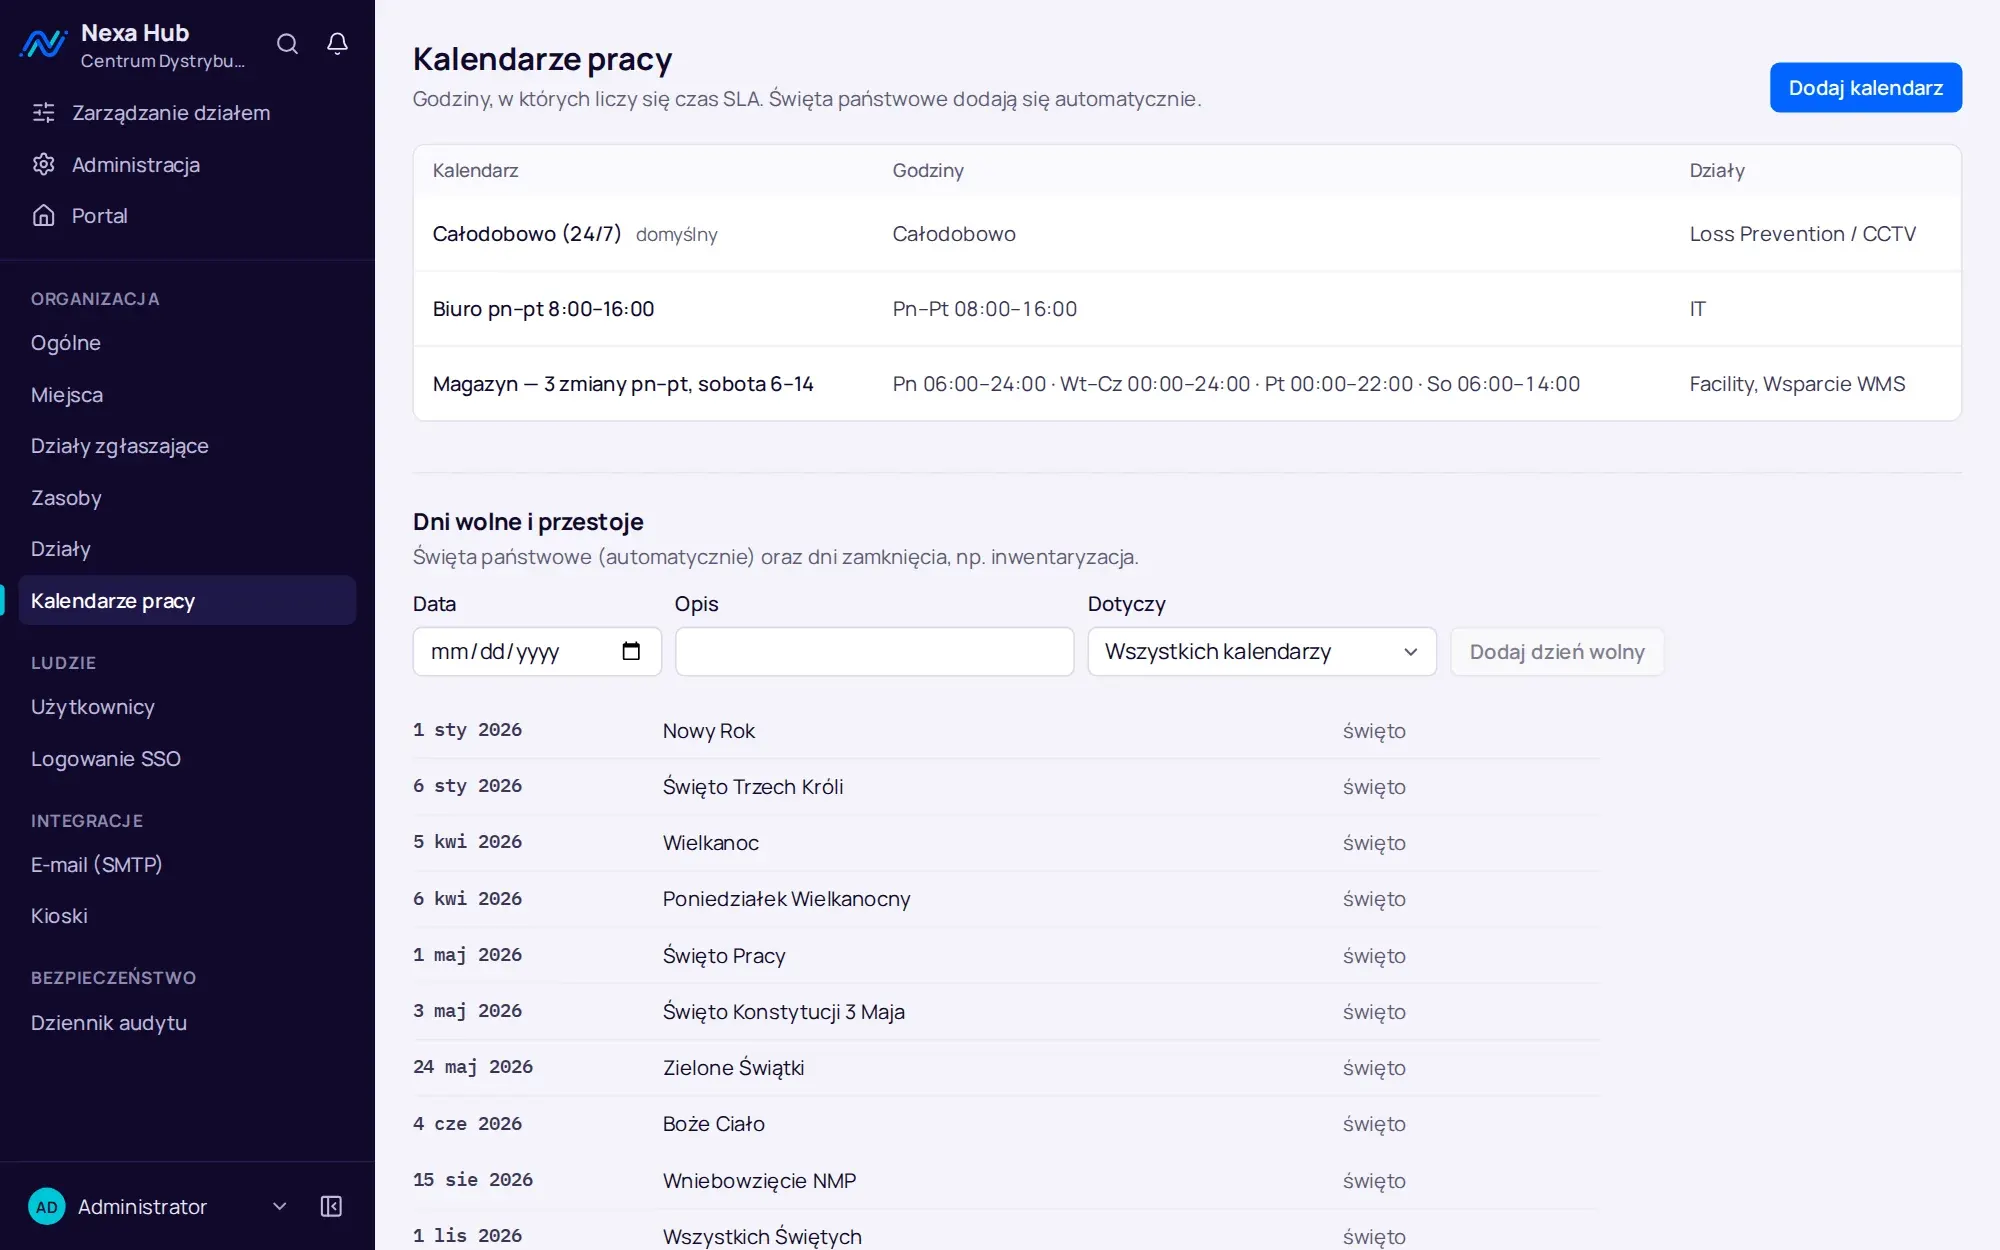Open the Biuro pn-pt 8:00-16:00 calendar
This screenshot has height=1250, width=2000.
point(1187,309)
